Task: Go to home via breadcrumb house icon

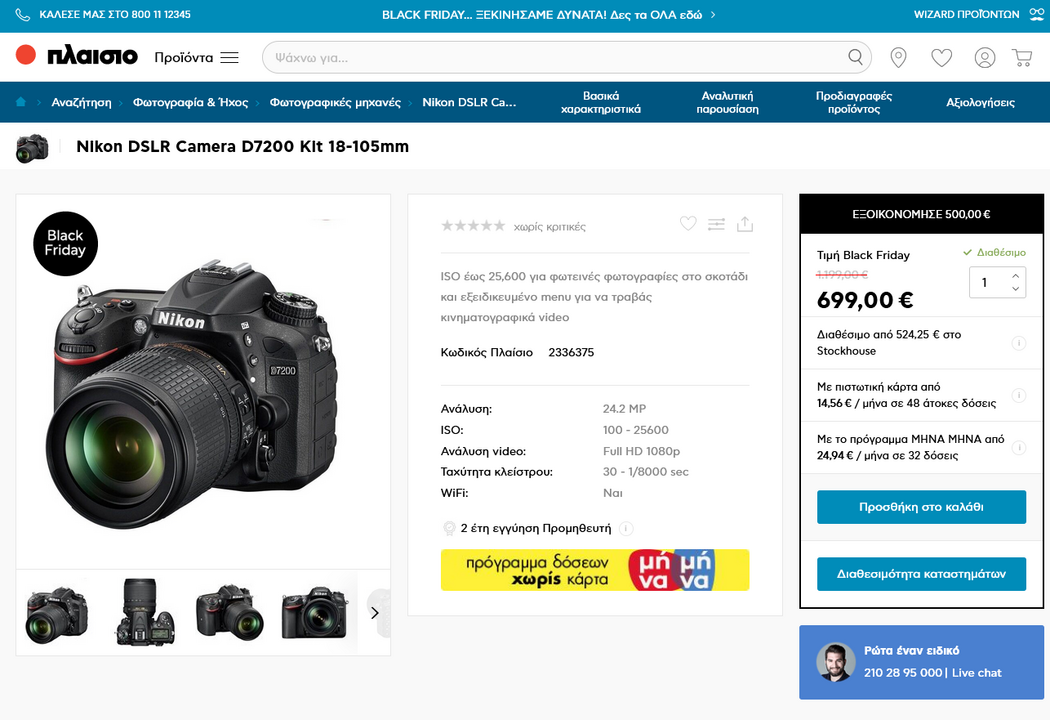Action: tap(21, 102)
